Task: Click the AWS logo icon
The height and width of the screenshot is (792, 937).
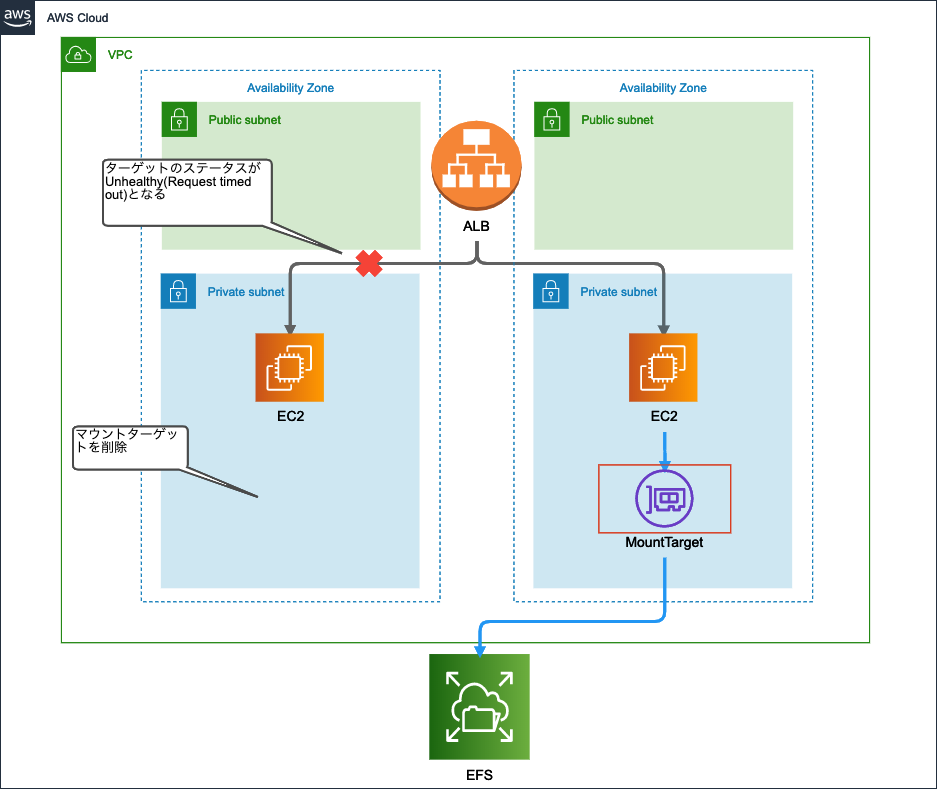Action: pos(17,17)
